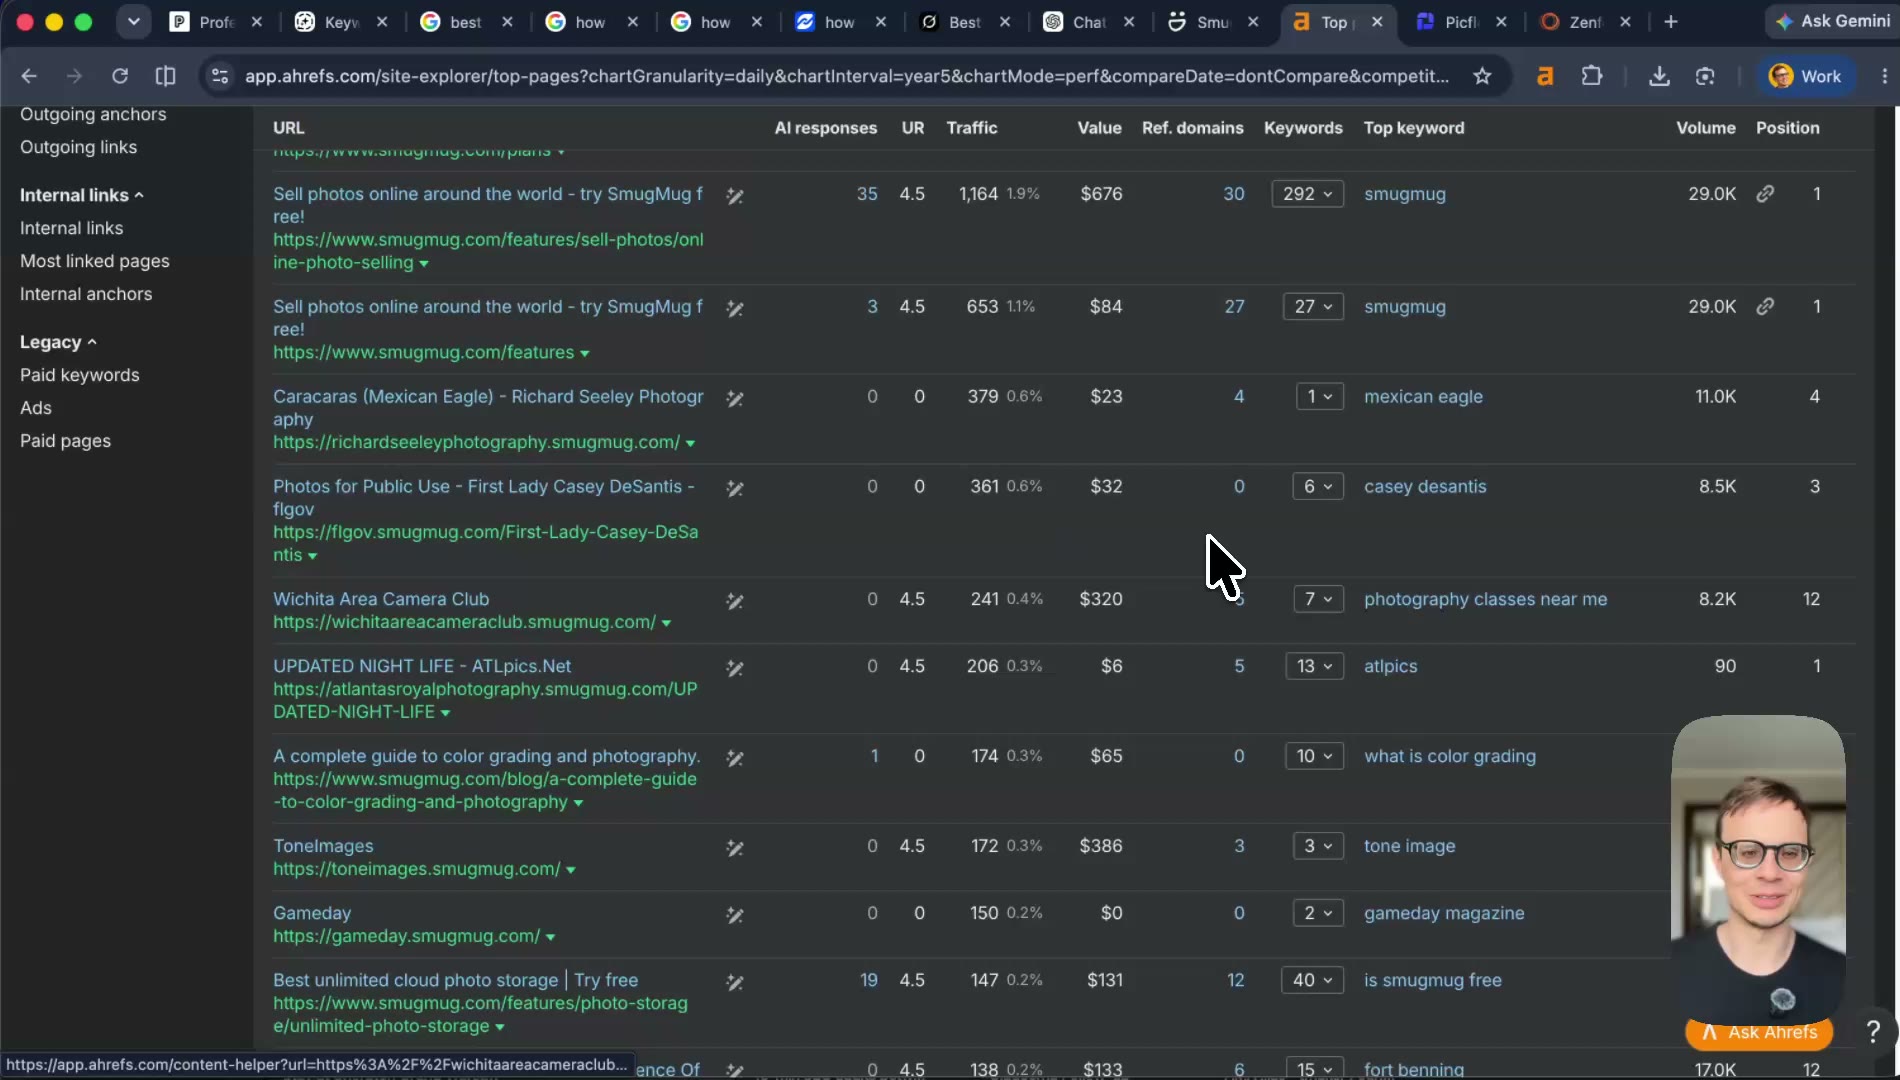Open the gameday.smugmug.com URL link
The width and height of the screenshot is (1900, 1080).
(406, 936)
